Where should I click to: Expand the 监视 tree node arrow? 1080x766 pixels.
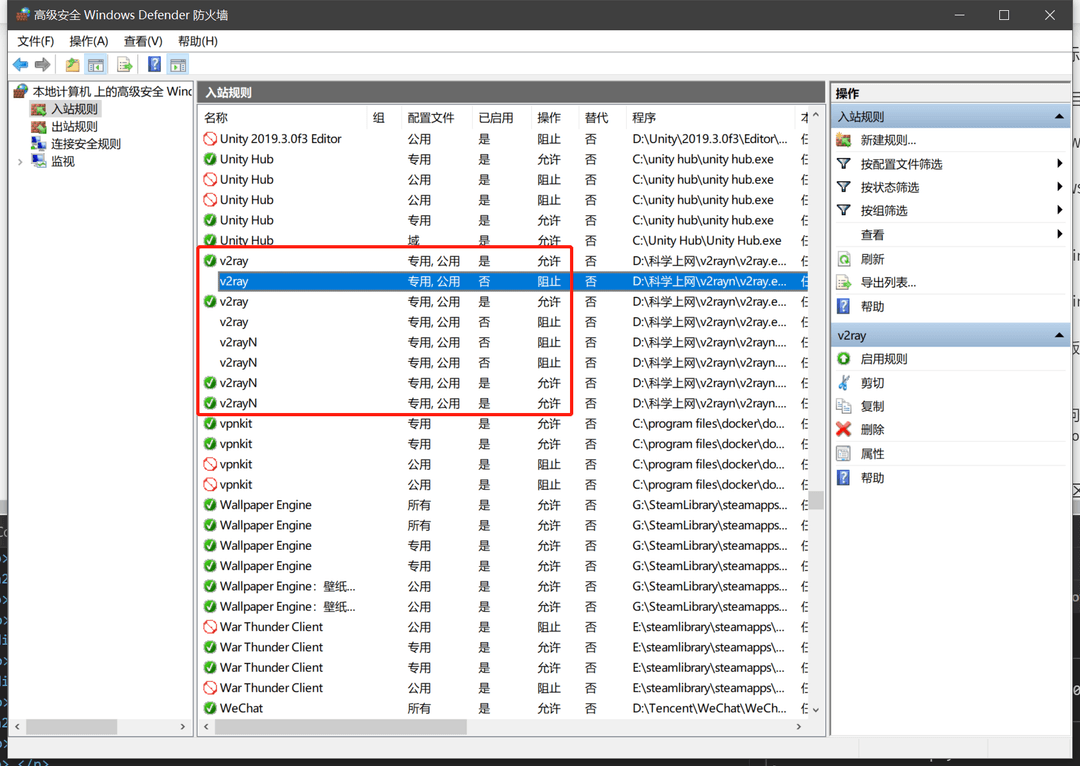(x=20, y=162)
